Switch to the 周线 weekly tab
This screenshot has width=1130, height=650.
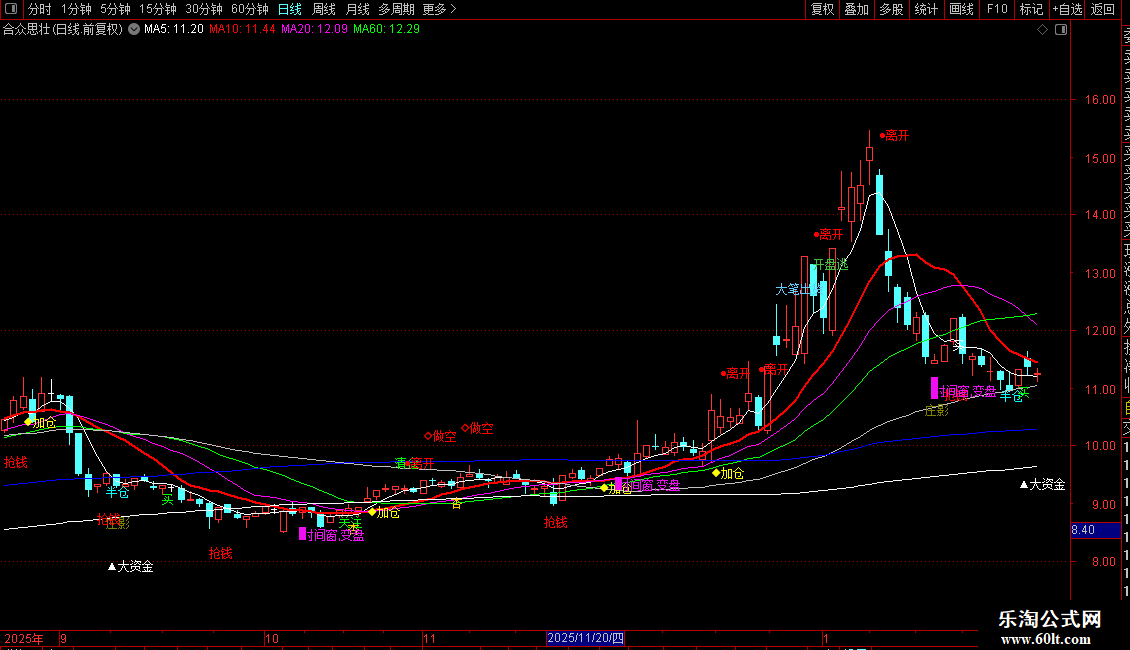click(x=324, y=9)
